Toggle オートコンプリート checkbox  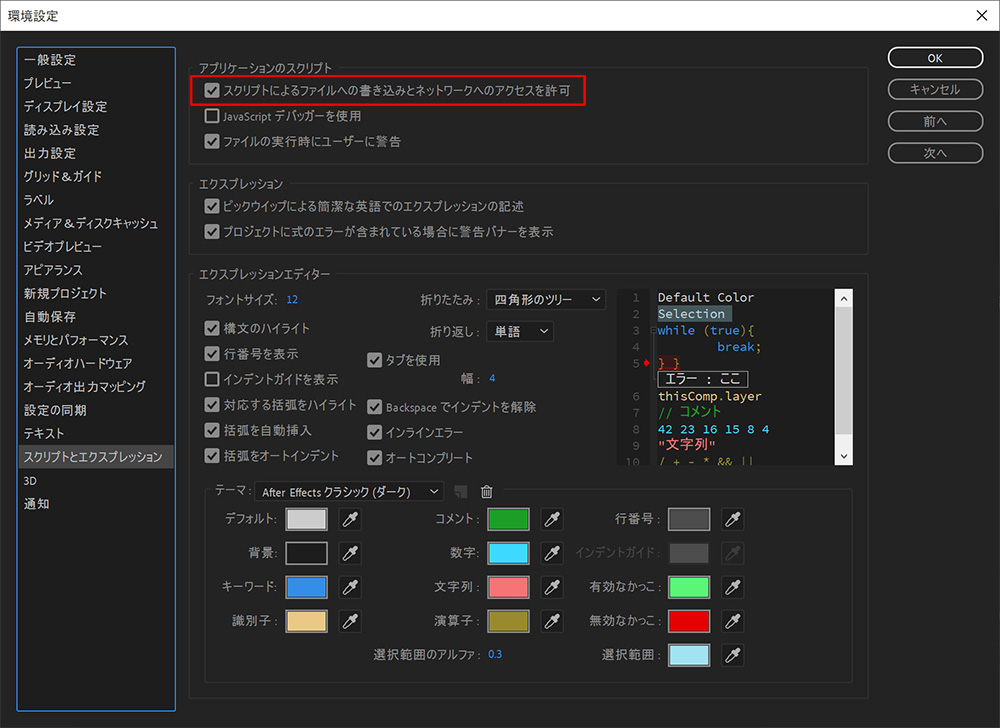coord(374,458)
